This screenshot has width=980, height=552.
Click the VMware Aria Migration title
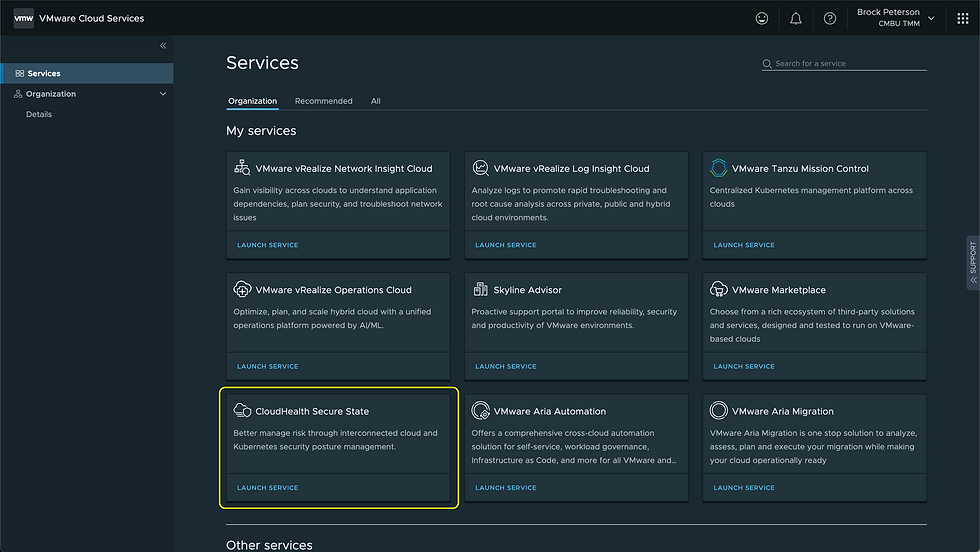[782, 411]
